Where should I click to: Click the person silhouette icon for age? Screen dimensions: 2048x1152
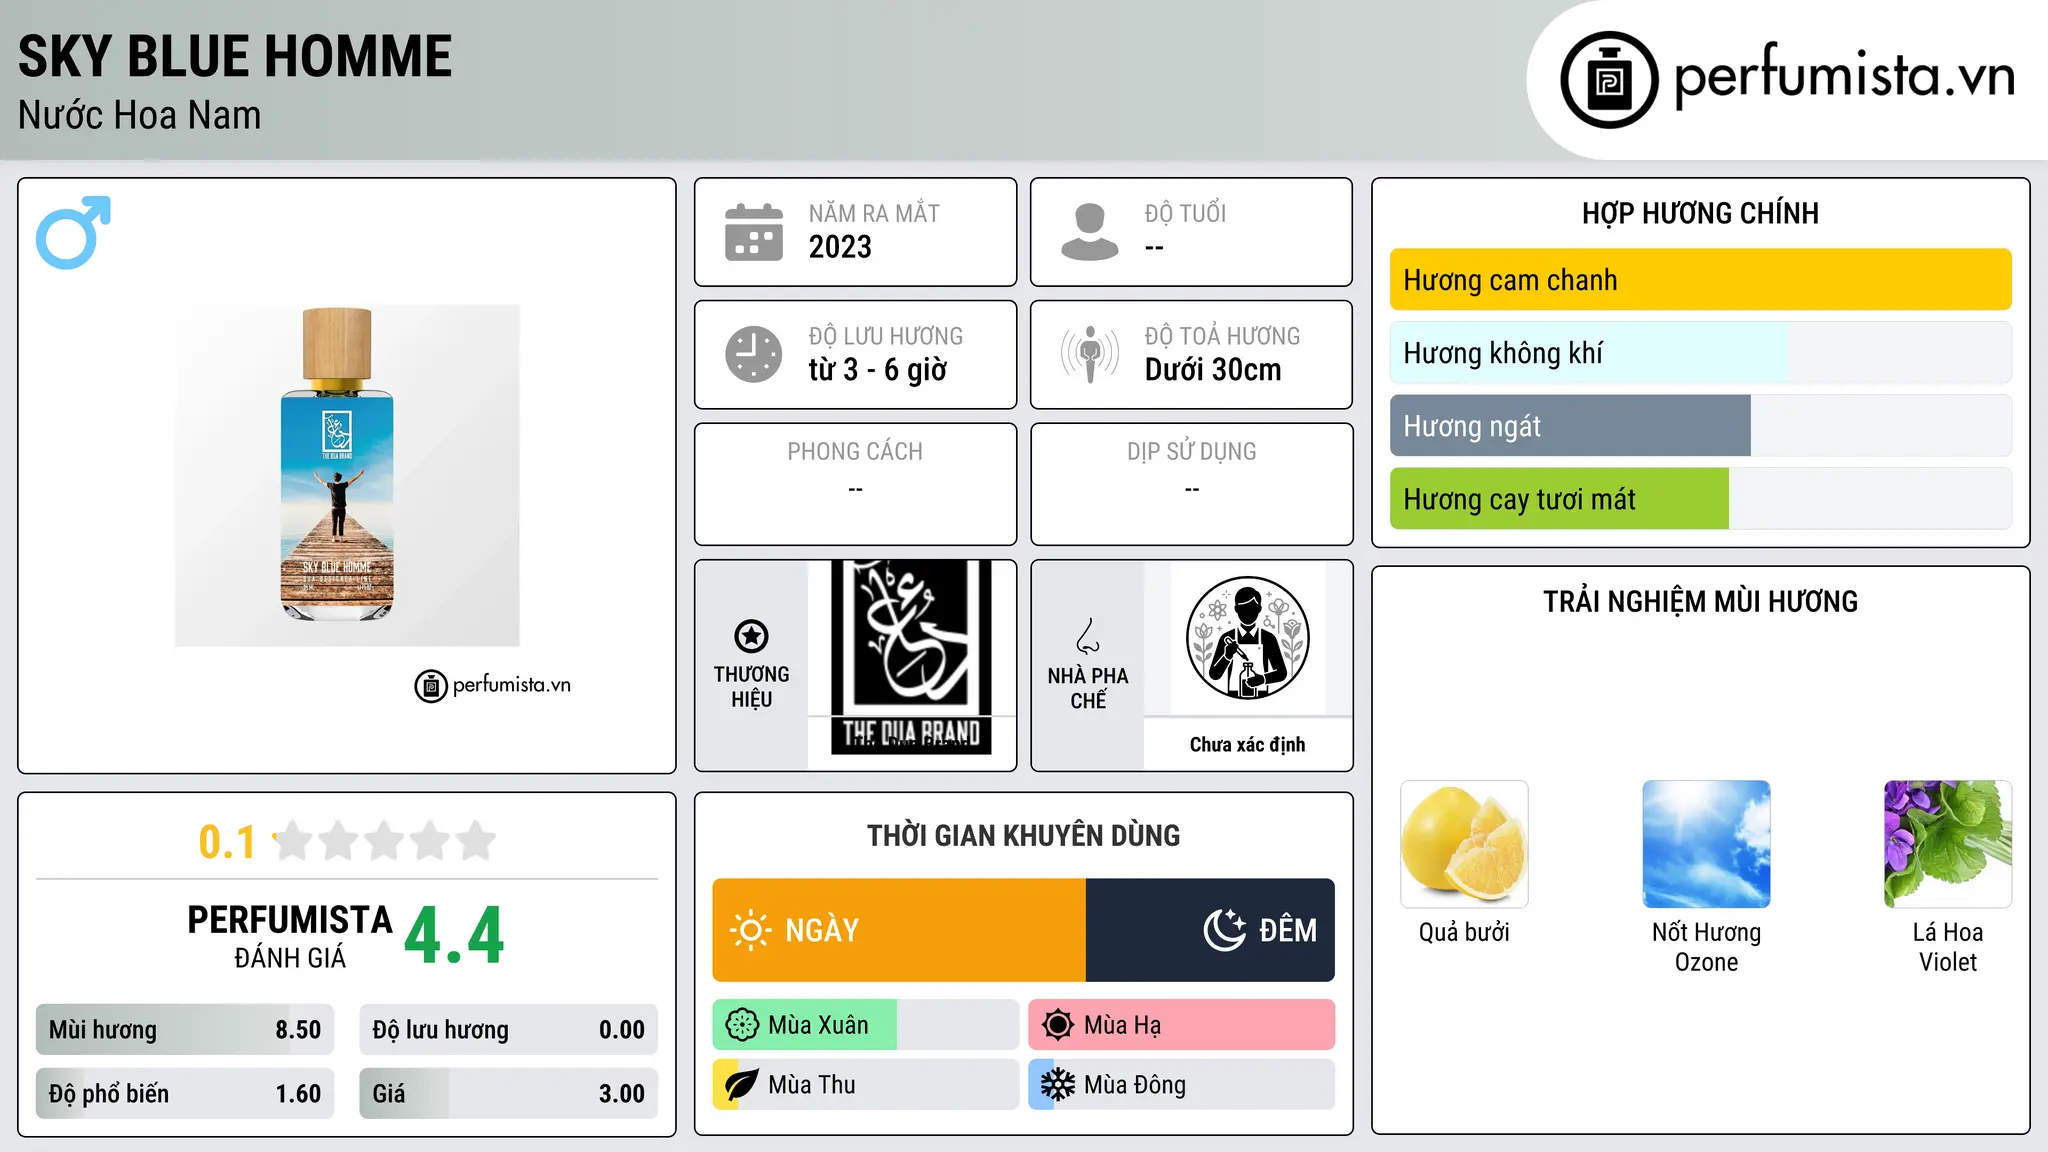point(1090,232)
